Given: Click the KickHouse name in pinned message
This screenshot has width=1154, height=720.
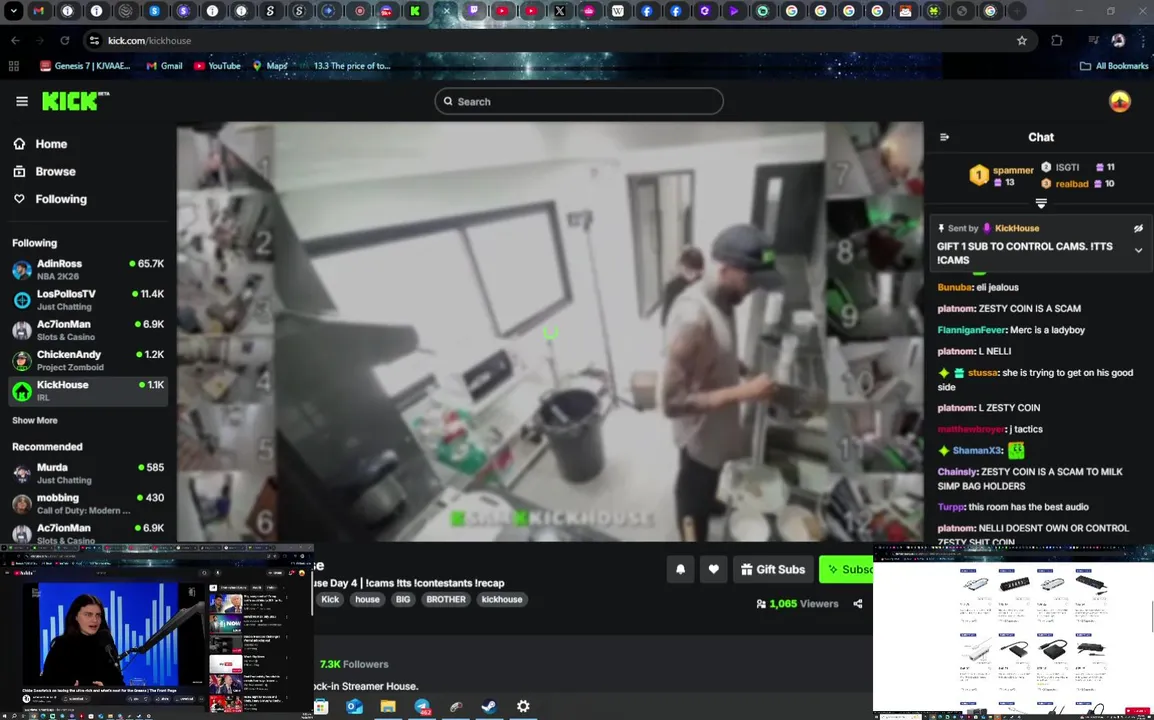Looking at the screenshot, I should click(x=1016, y=228).
